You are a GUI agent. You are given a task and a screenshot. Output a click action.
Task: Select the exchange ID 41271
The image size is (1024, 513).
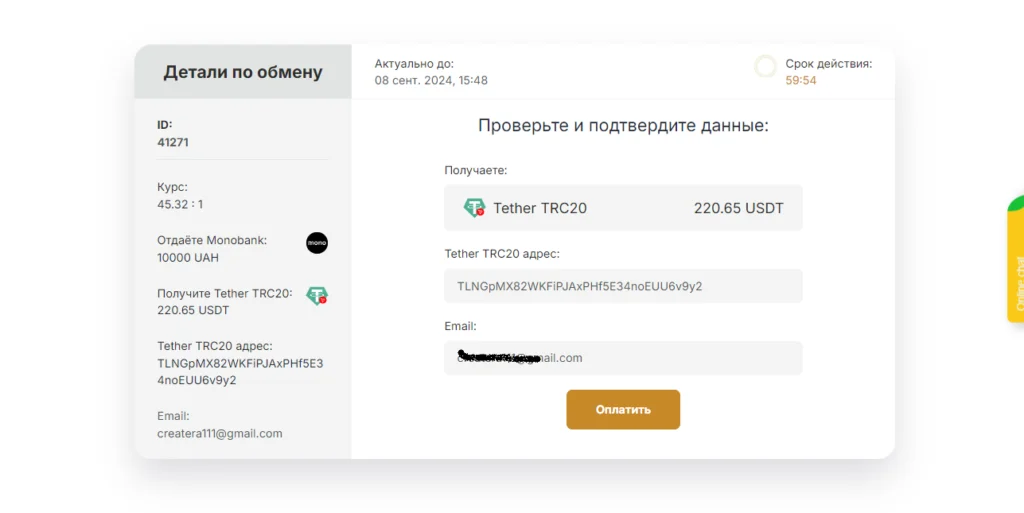[173, 142]
